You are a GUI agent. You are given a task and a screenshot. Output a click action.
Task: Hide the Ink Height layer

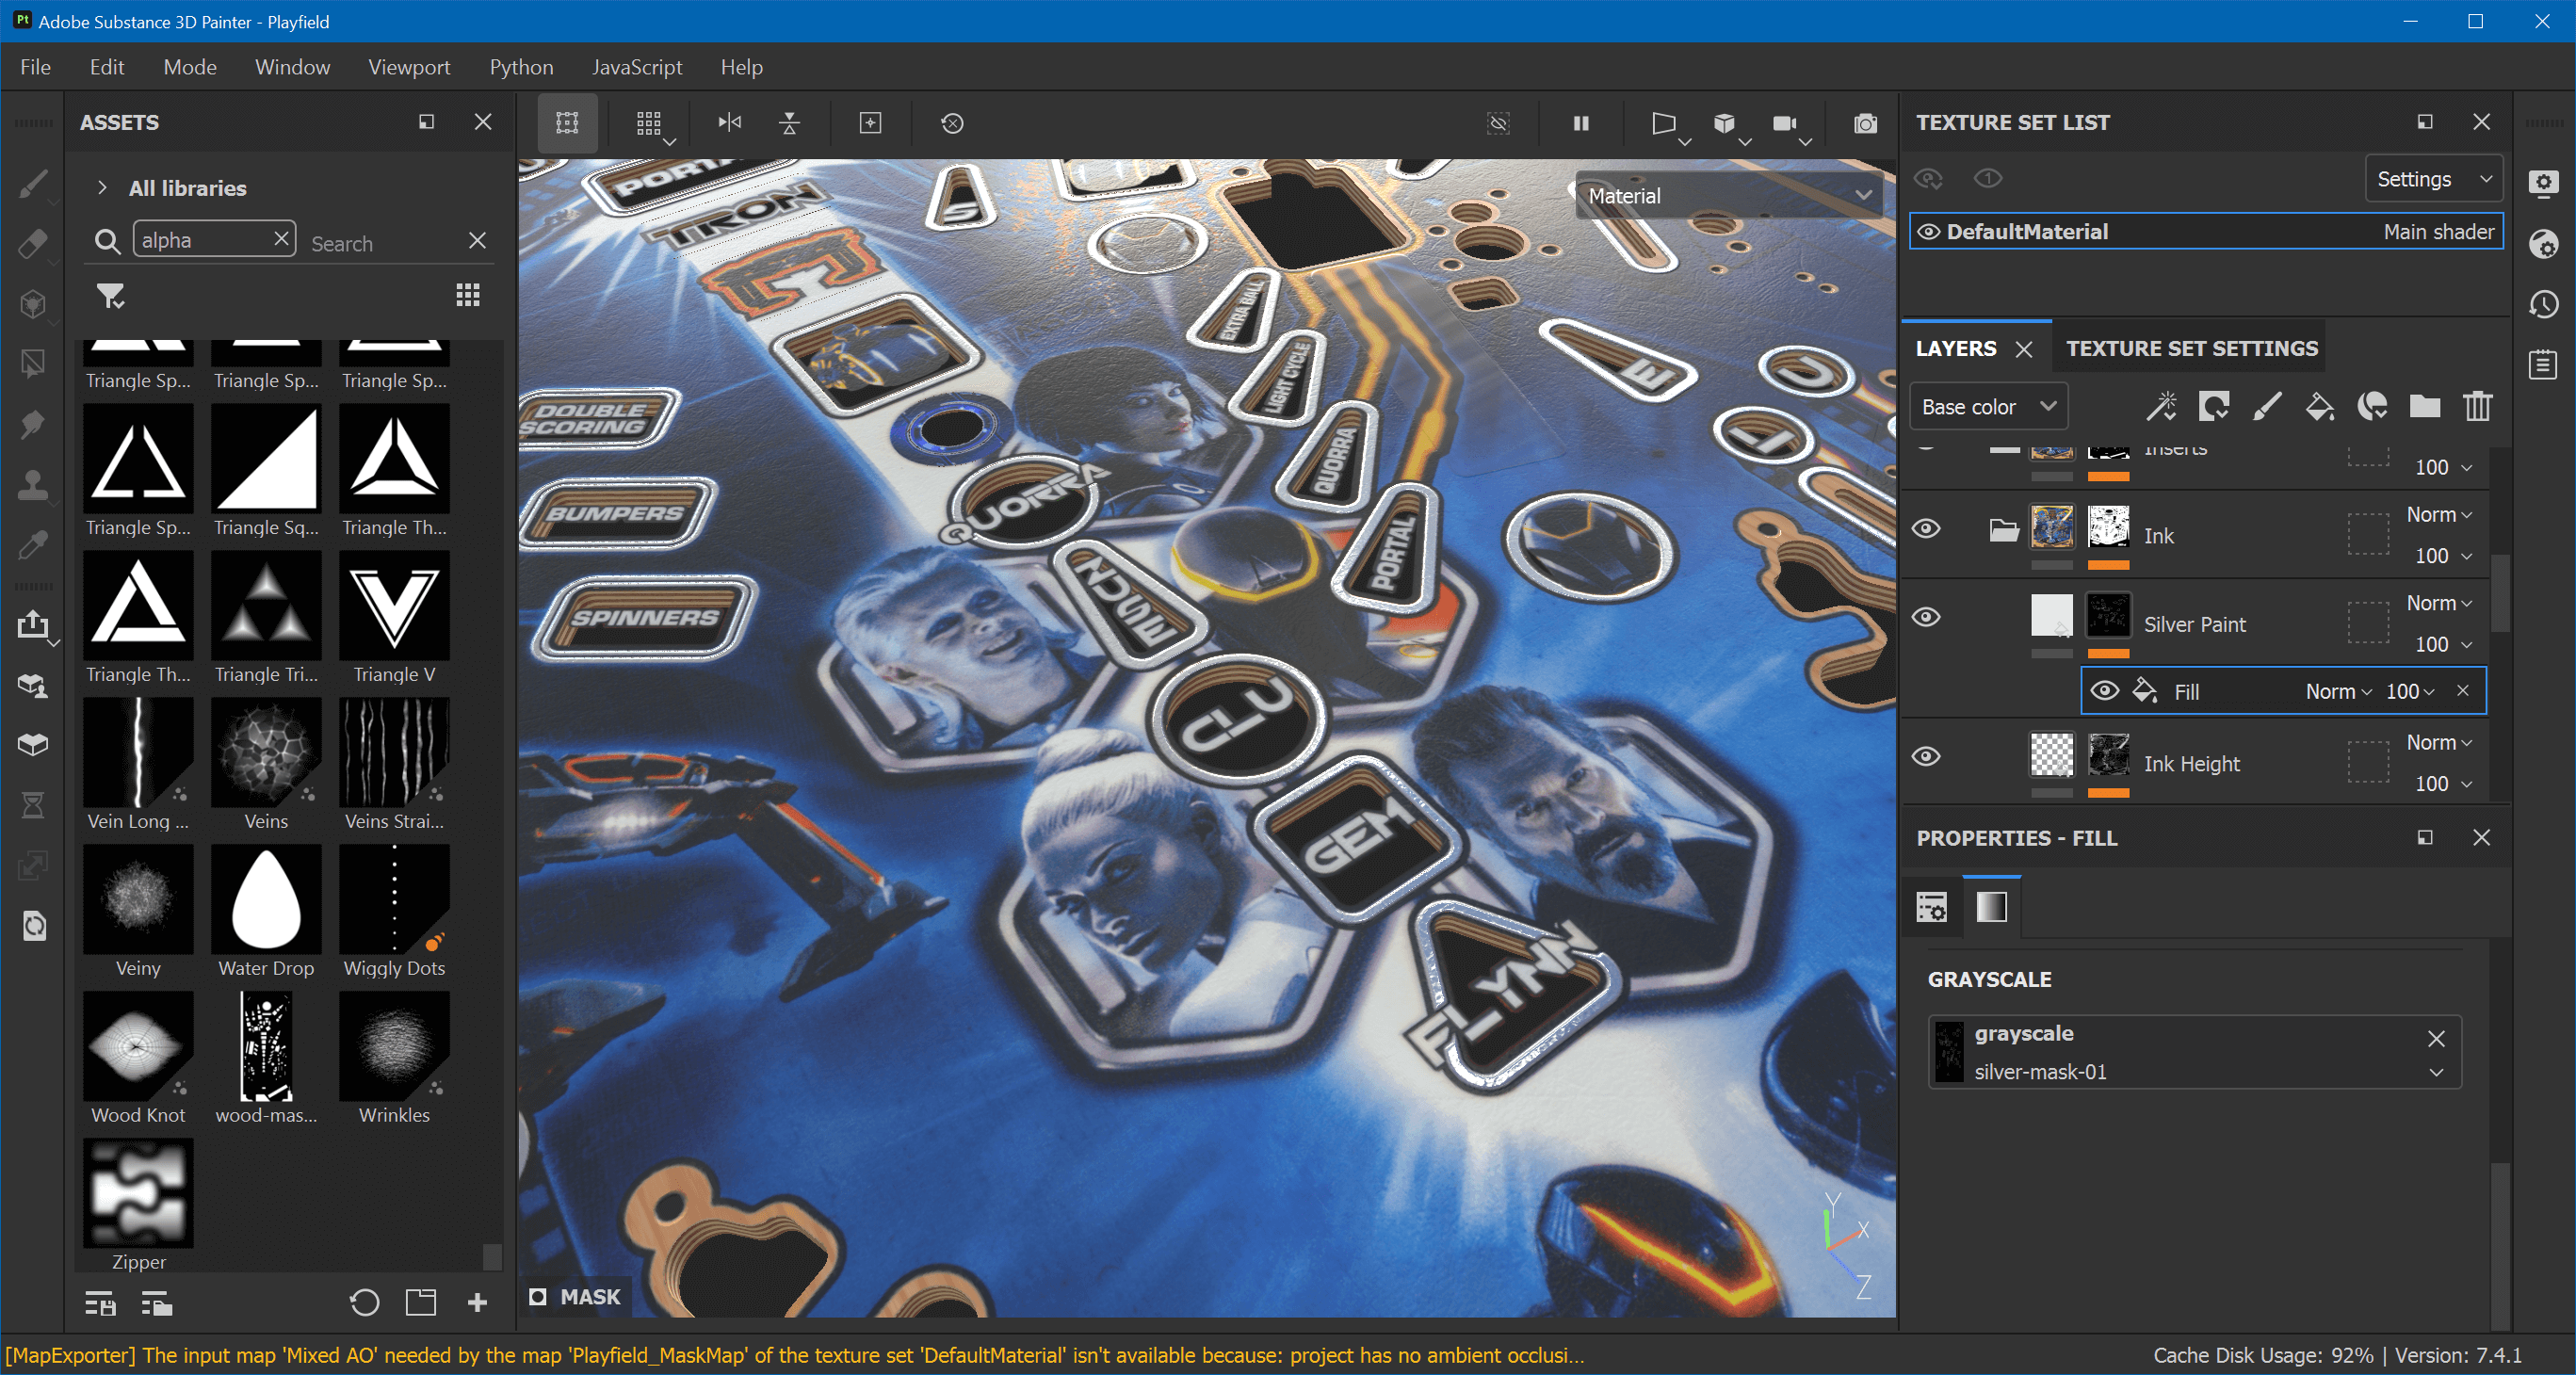pos(1926,757)
